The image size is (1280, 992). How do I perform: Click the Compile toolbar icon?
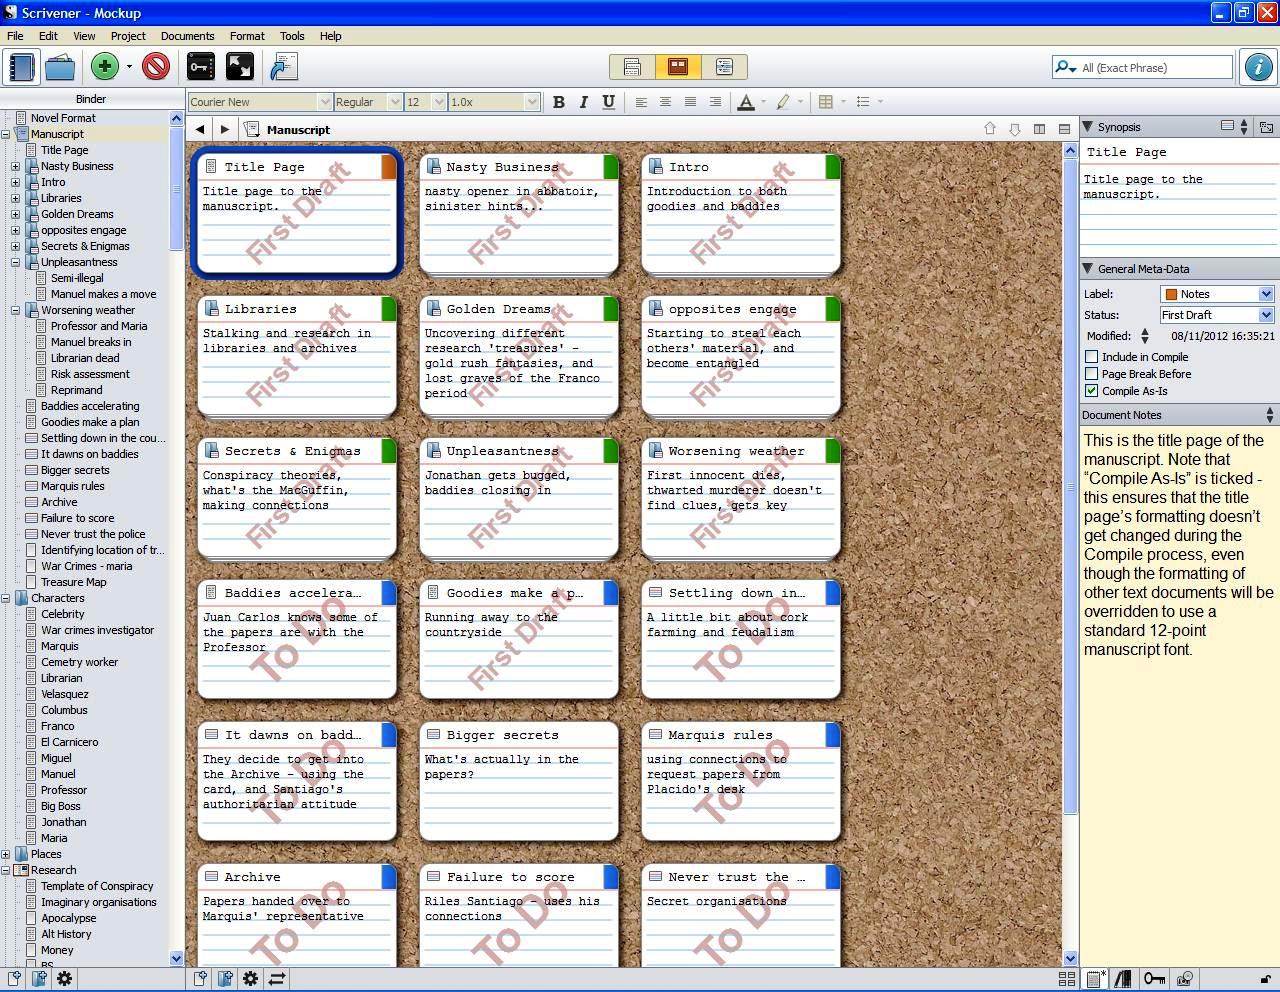(x=284, y=67)
